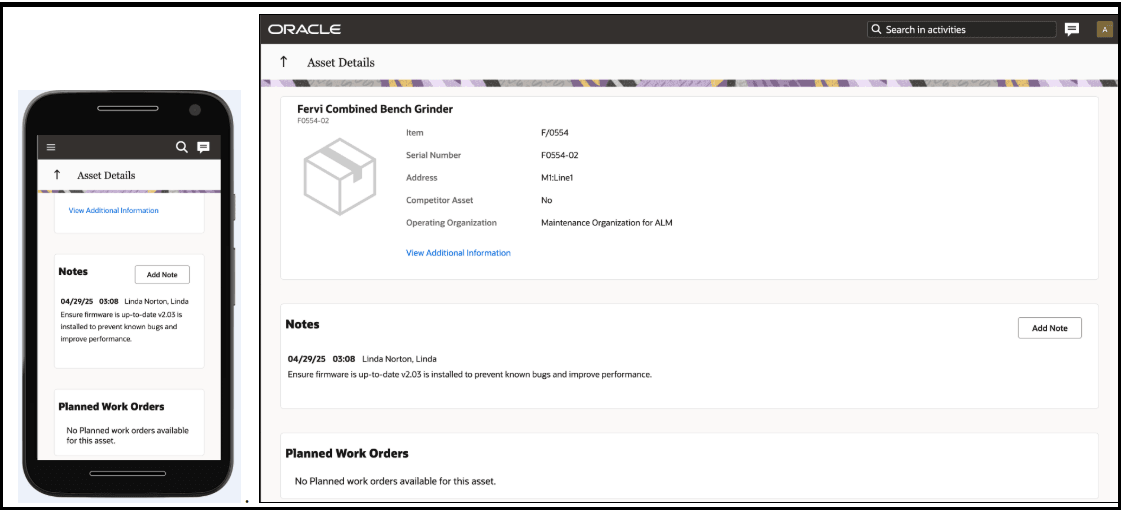Tap the phone Asset Details page title

[106, 175]
